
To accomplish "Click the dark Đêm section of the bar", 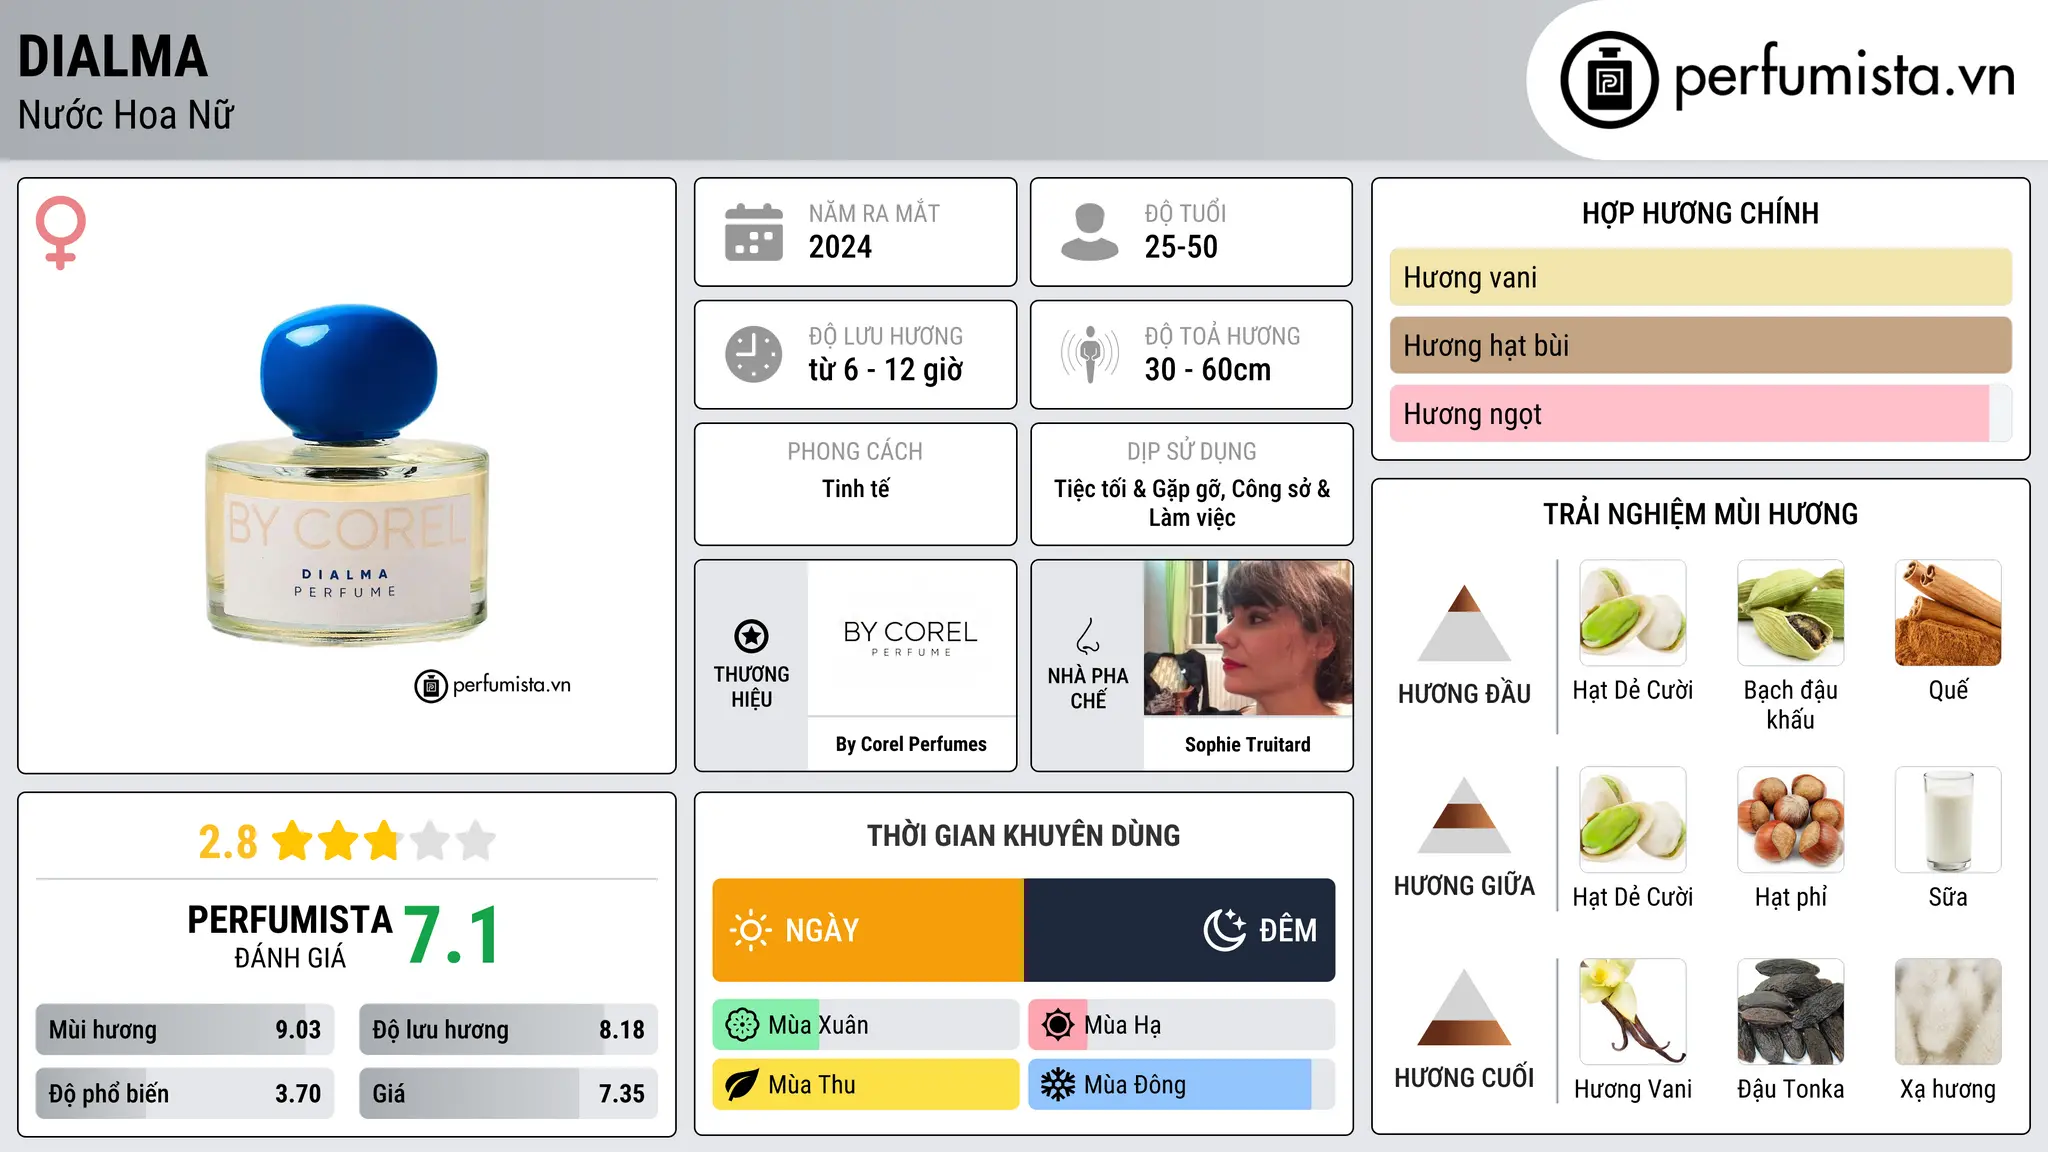I will [1180, 930].
